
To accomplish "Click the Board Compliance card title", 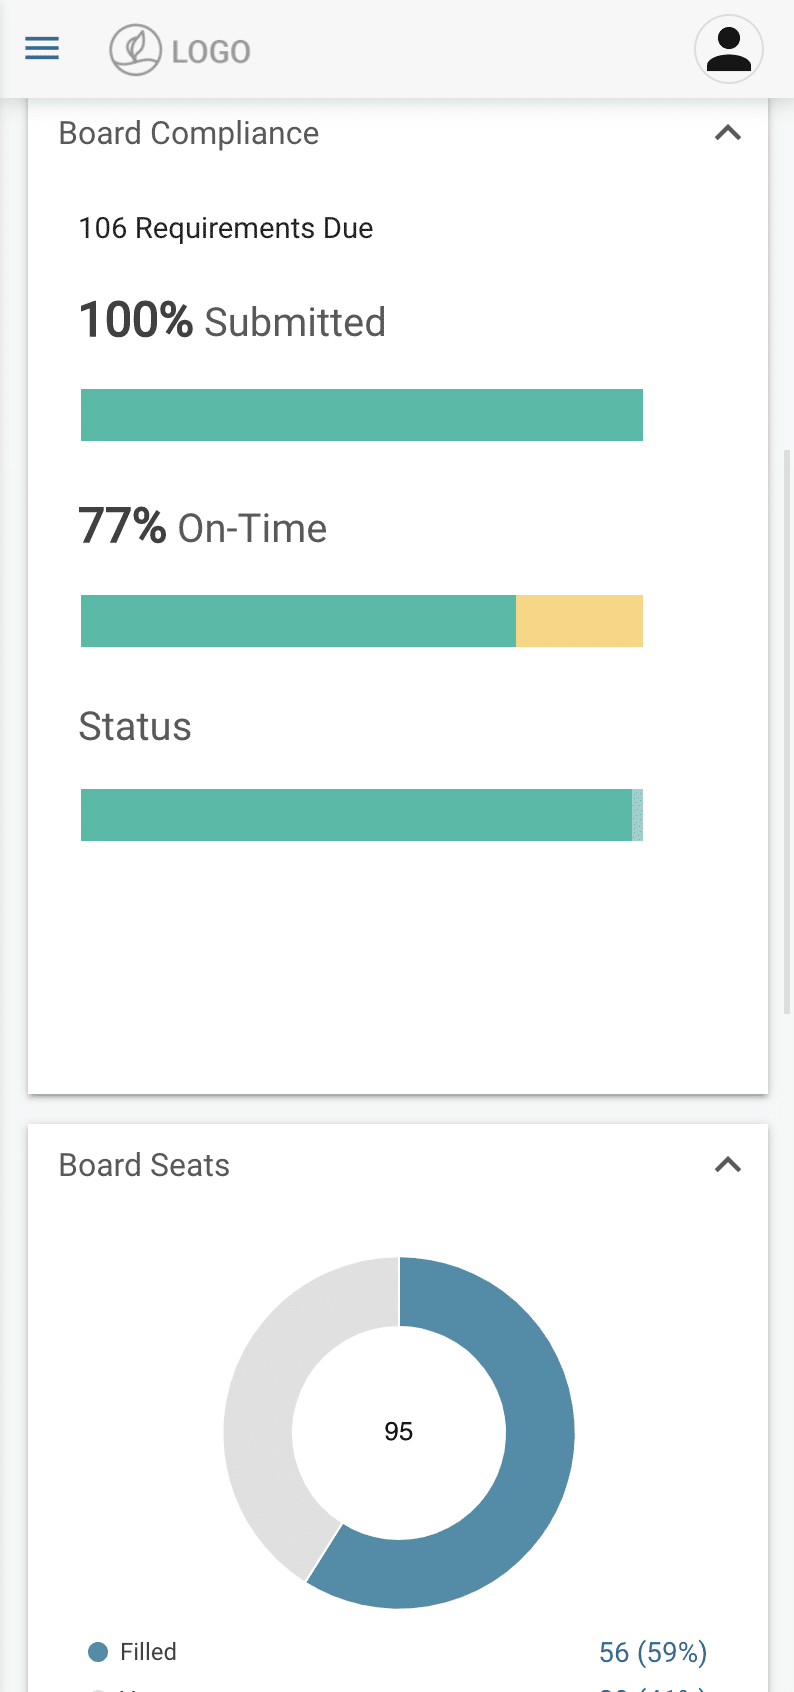I will (x=189, y=133).
